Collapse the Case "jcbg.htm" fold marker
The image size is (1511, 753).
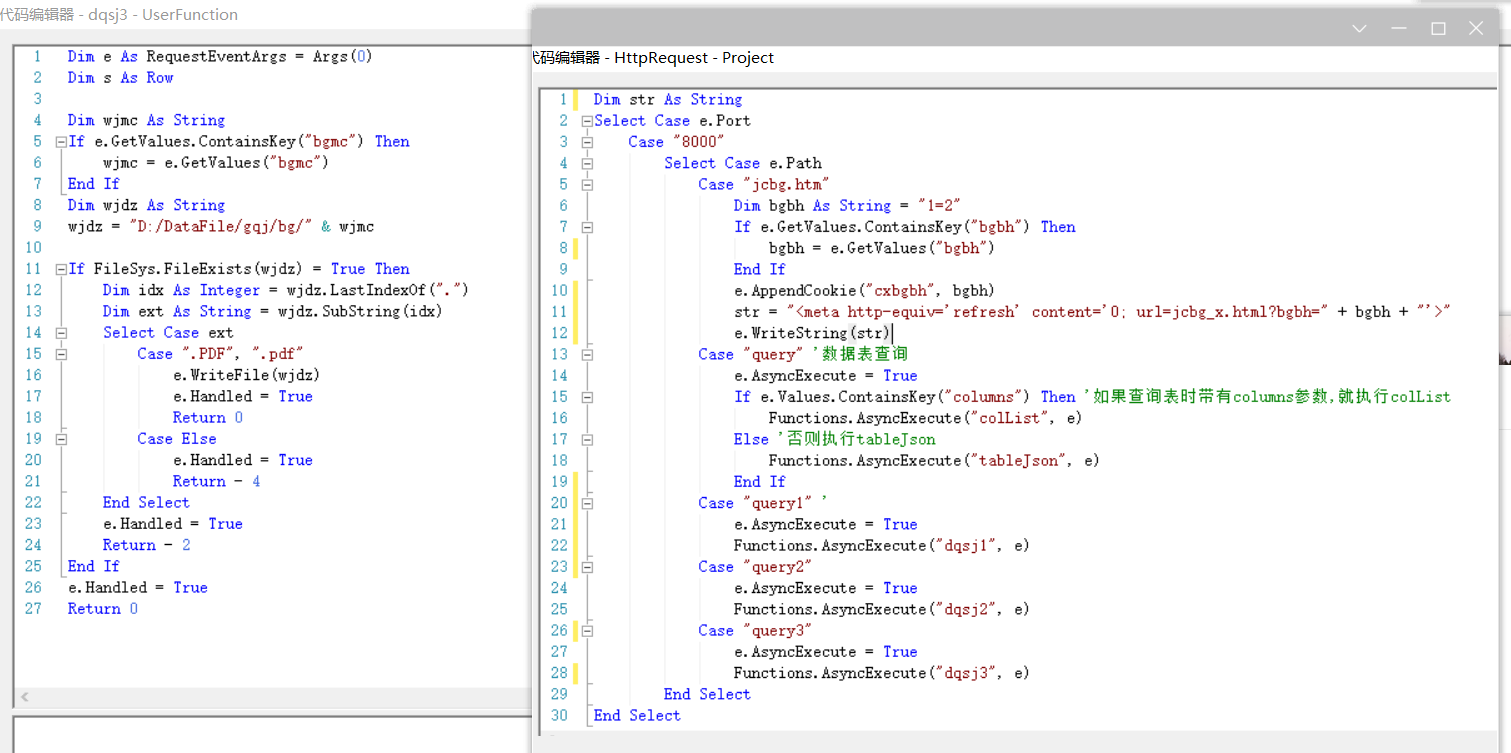coord(587,184)
